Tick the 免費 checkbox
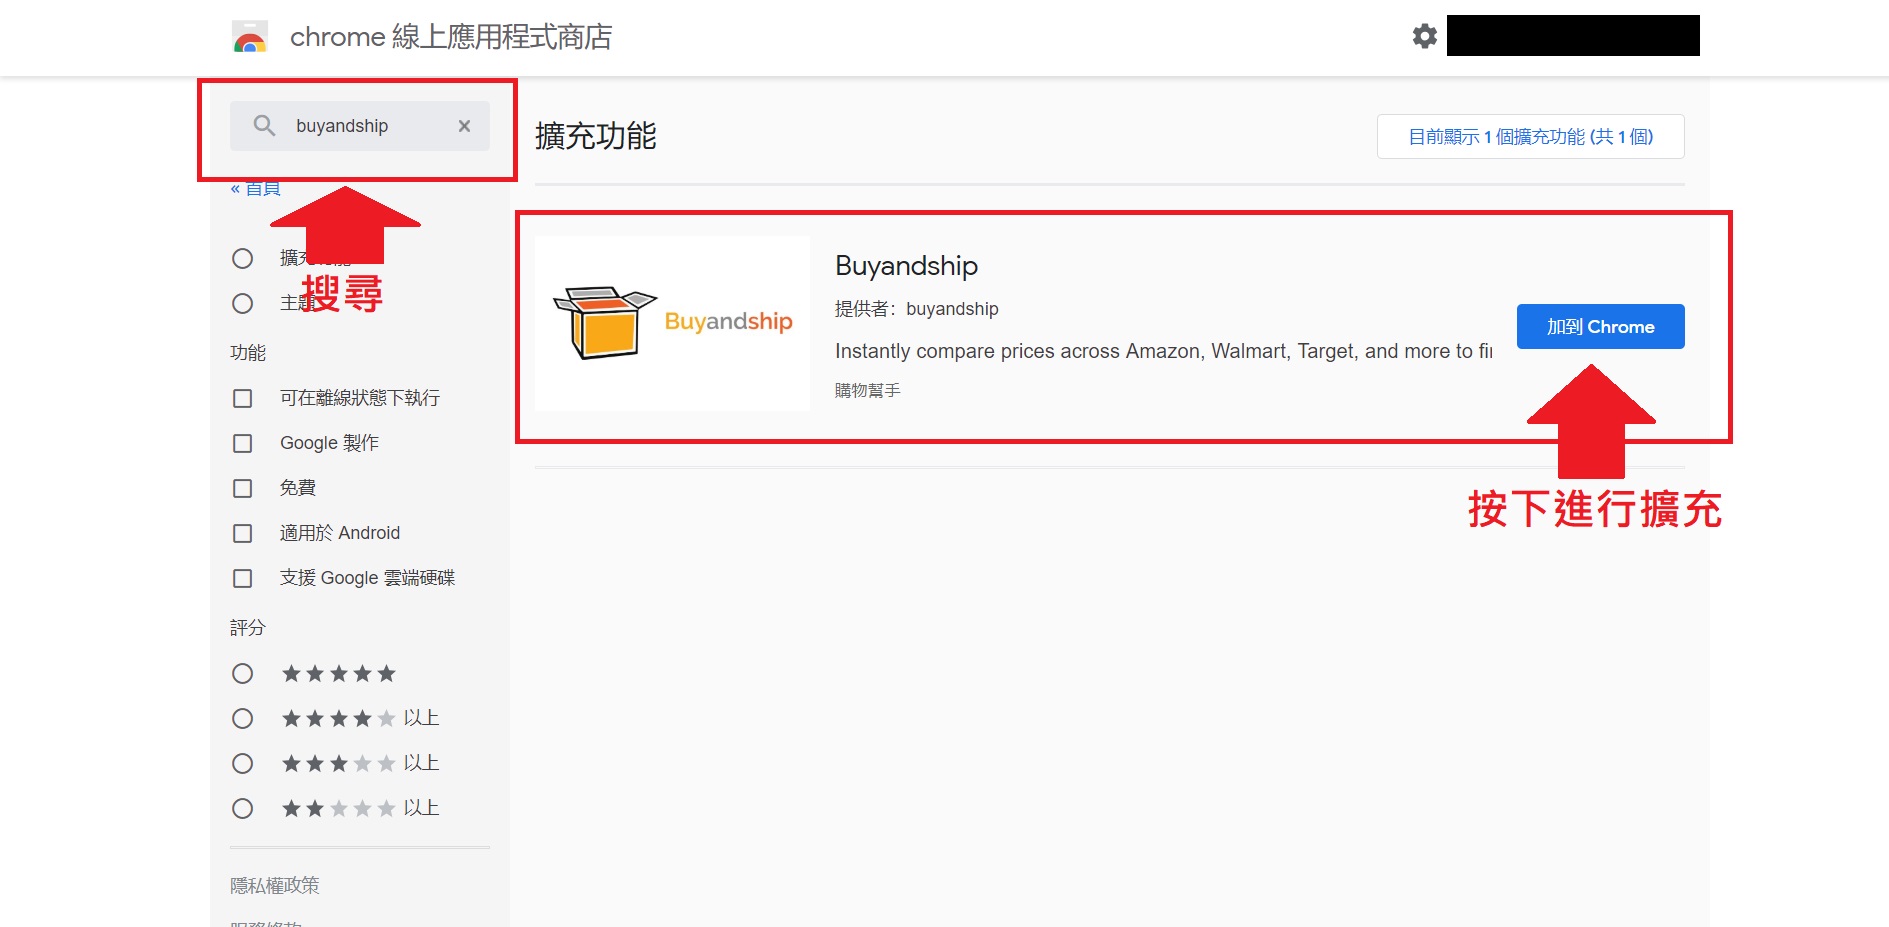Image resolution: width=1889 pixels, height=927 pixels. tap(242, 488)
